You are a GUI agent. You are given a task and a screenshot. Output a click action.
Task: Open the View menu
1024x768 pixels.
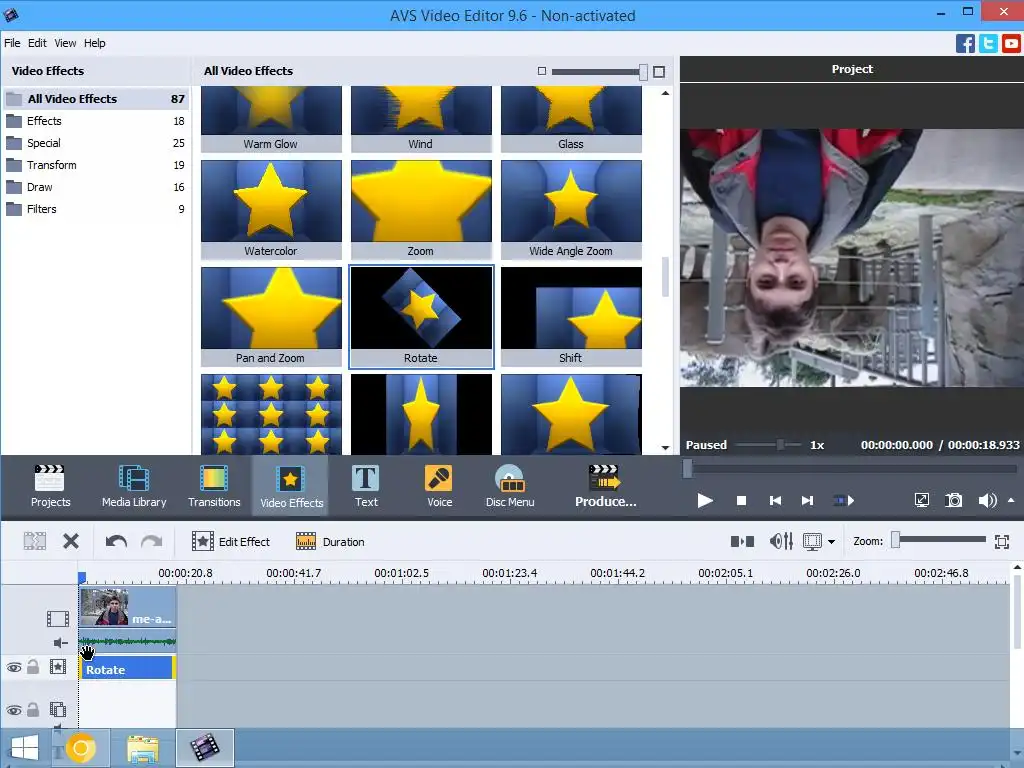coord(65,43)
